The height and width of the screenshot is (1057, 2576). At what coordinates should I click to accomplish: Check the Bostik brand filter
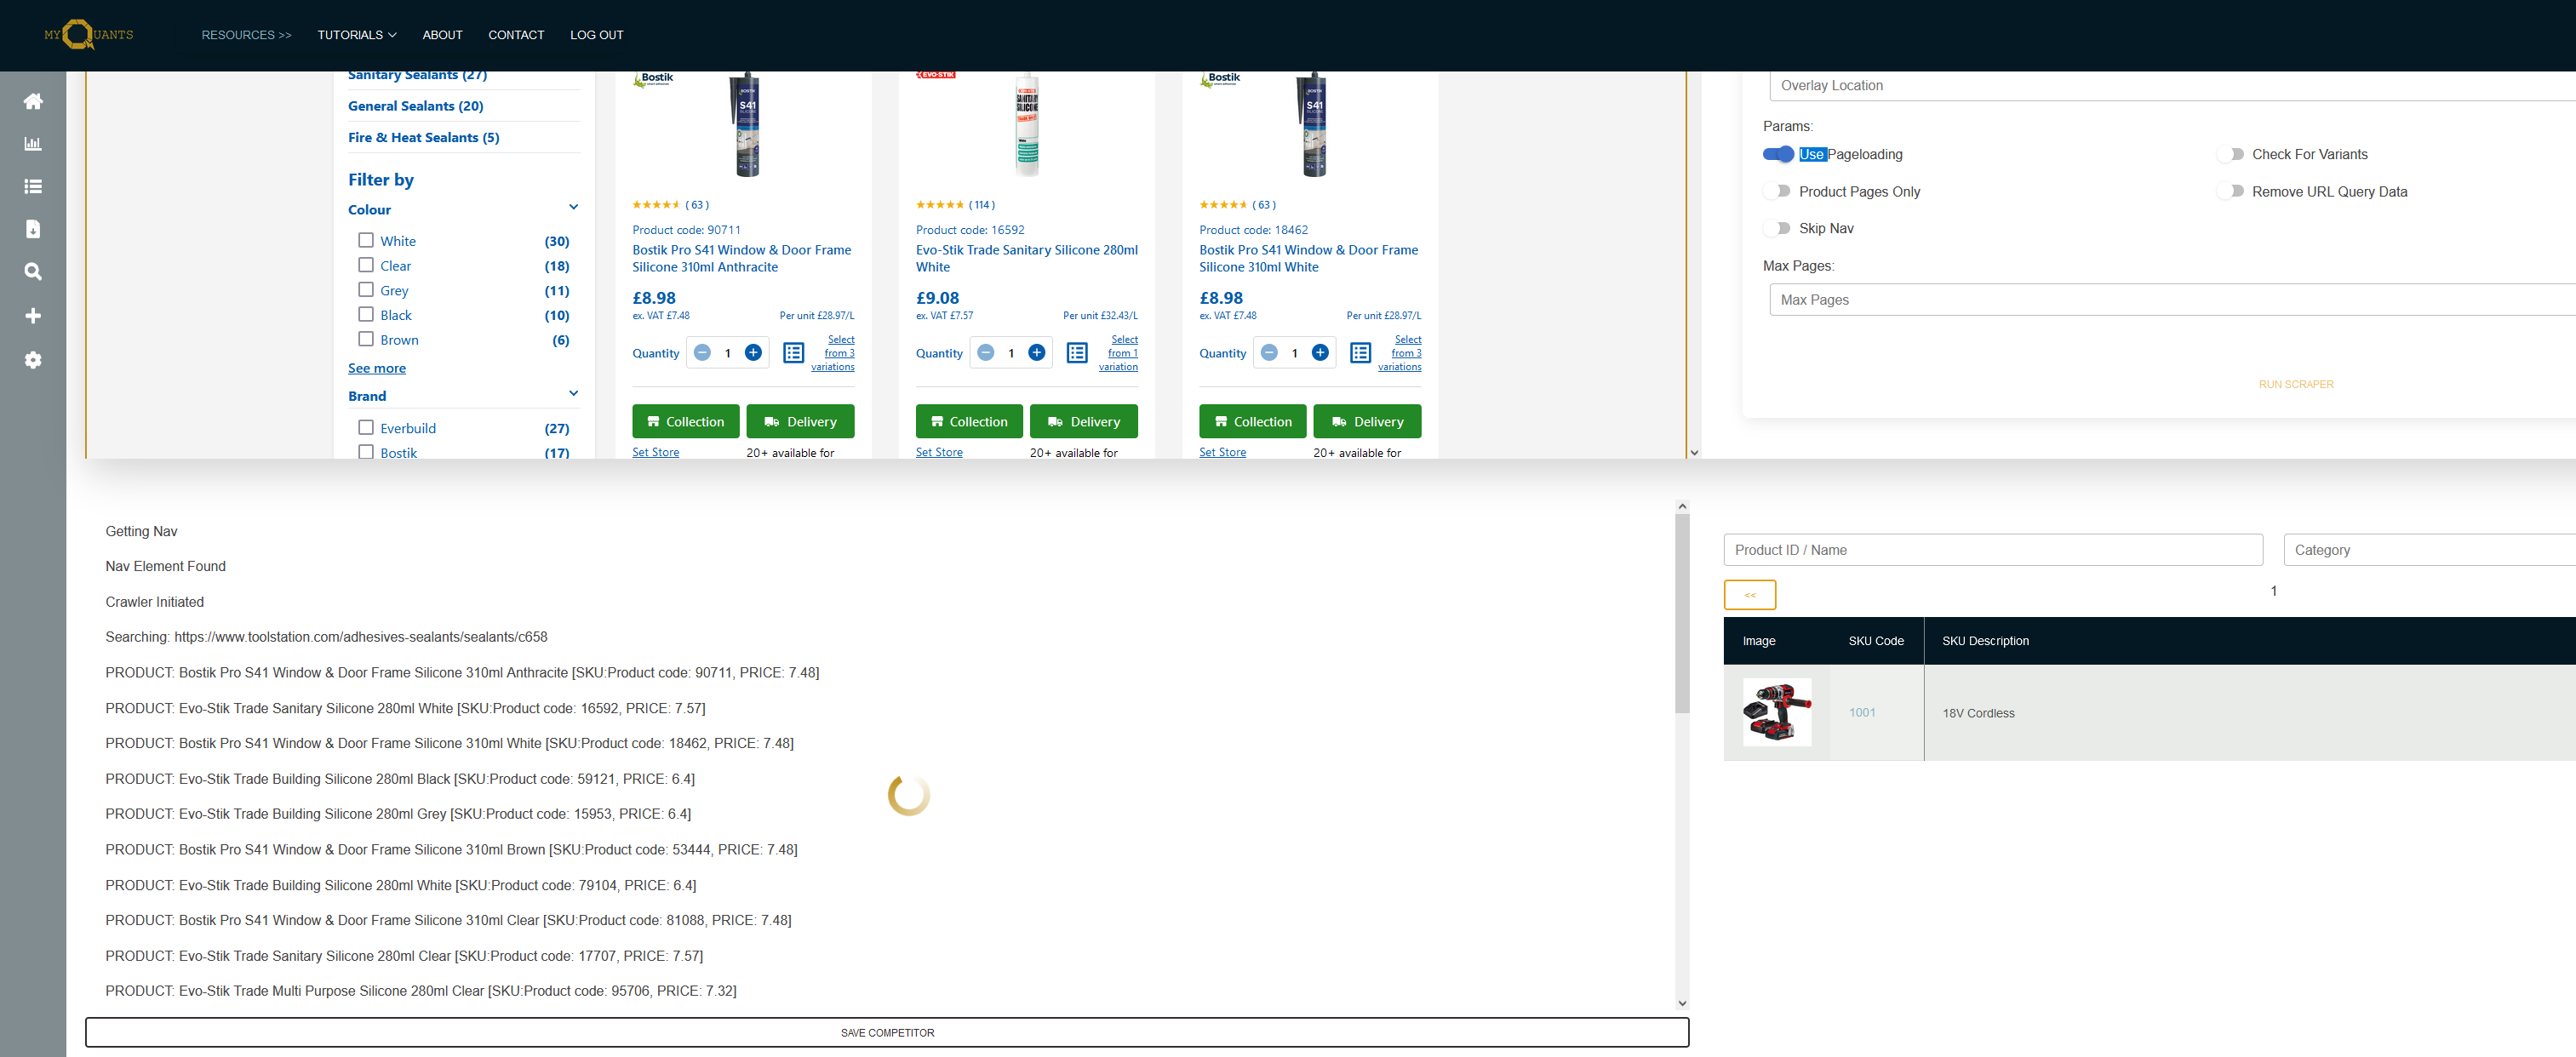coord(366,452)
